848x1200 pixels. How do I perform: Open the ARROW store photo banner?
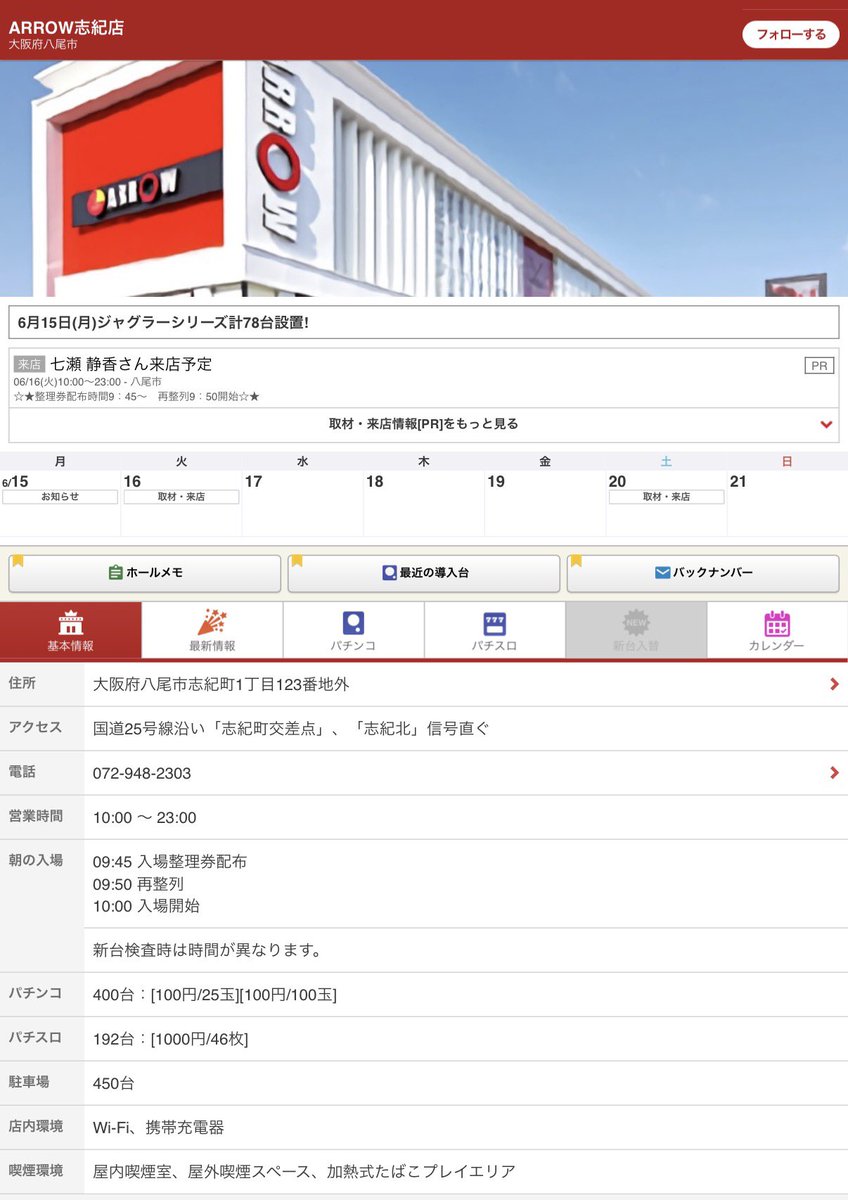(x=424, y=178)
